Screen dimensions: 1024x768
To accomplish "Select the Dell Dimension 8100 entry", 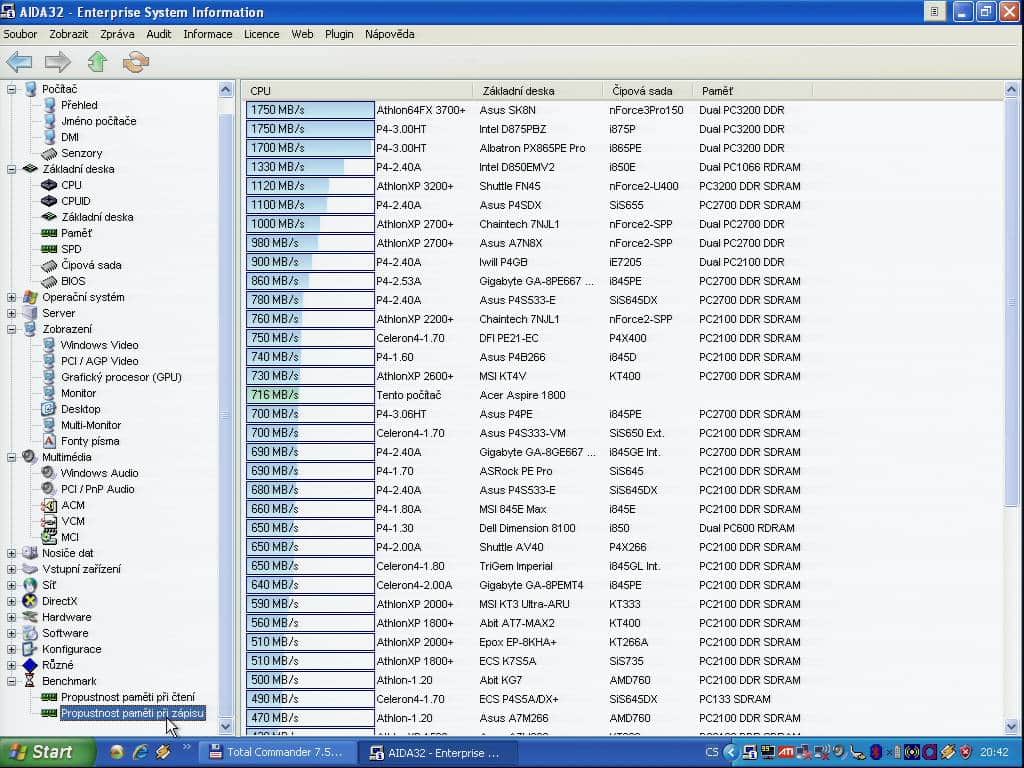I will tap(527, 528).
